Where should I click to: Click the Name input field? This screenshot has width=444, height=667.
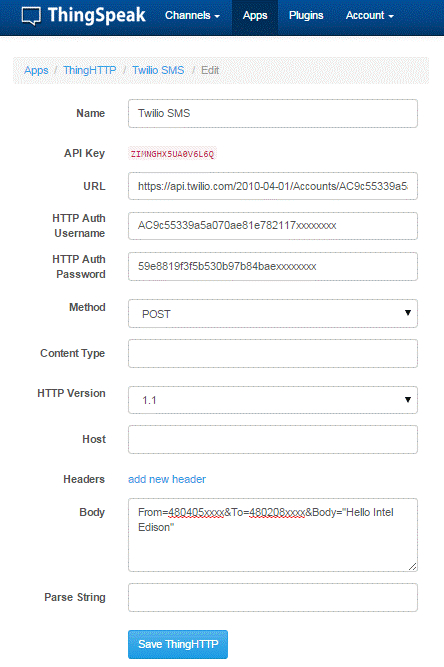coord(273,114)
